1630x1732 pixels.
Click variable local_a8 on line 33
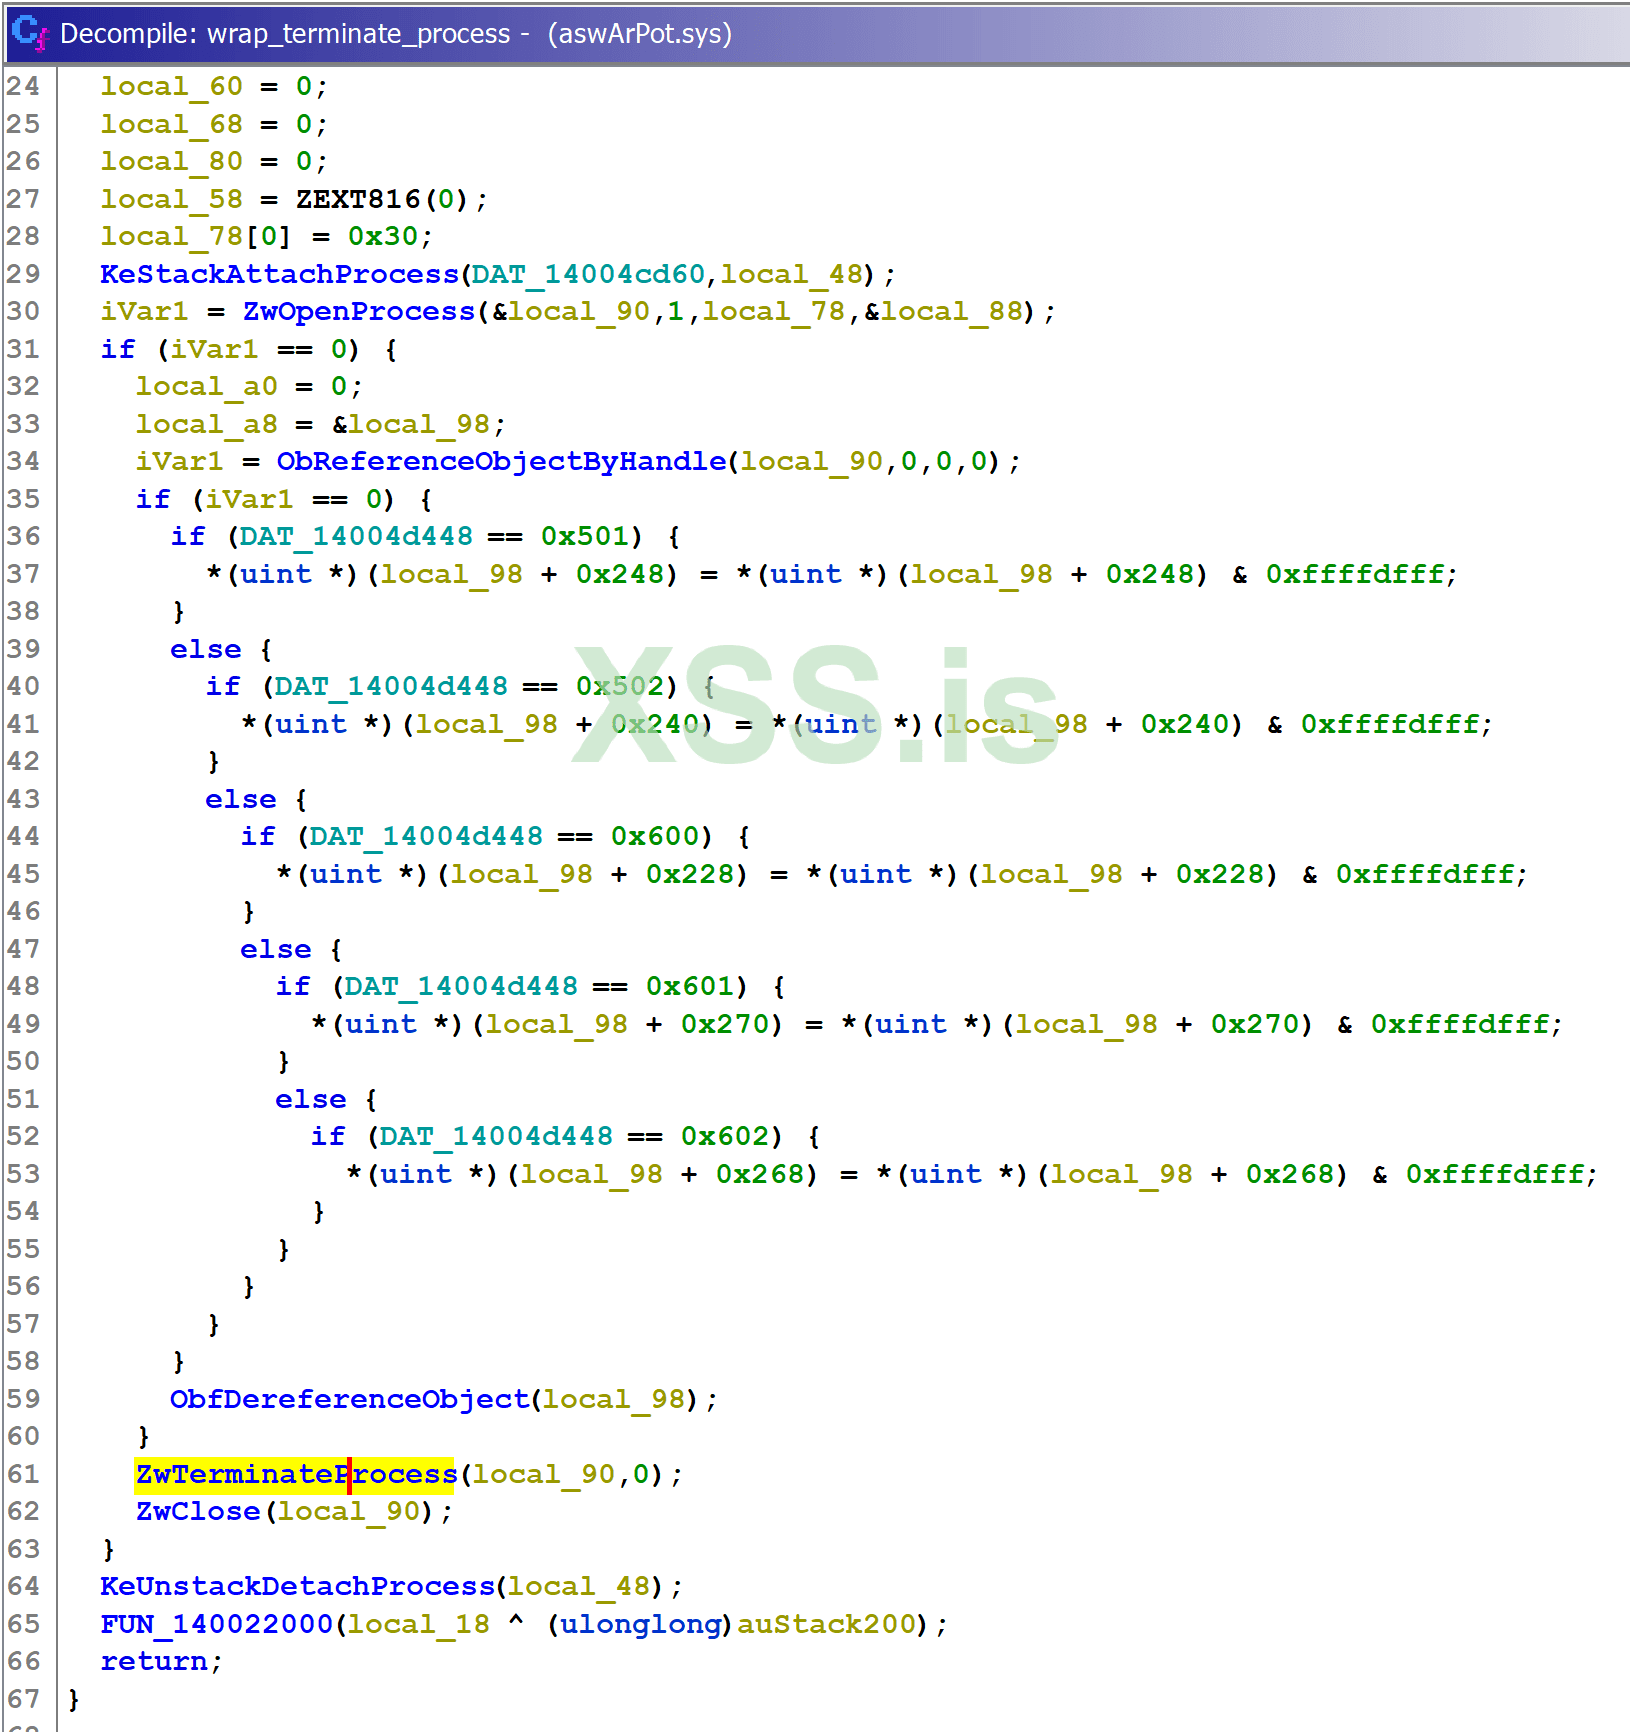[207, 424]
